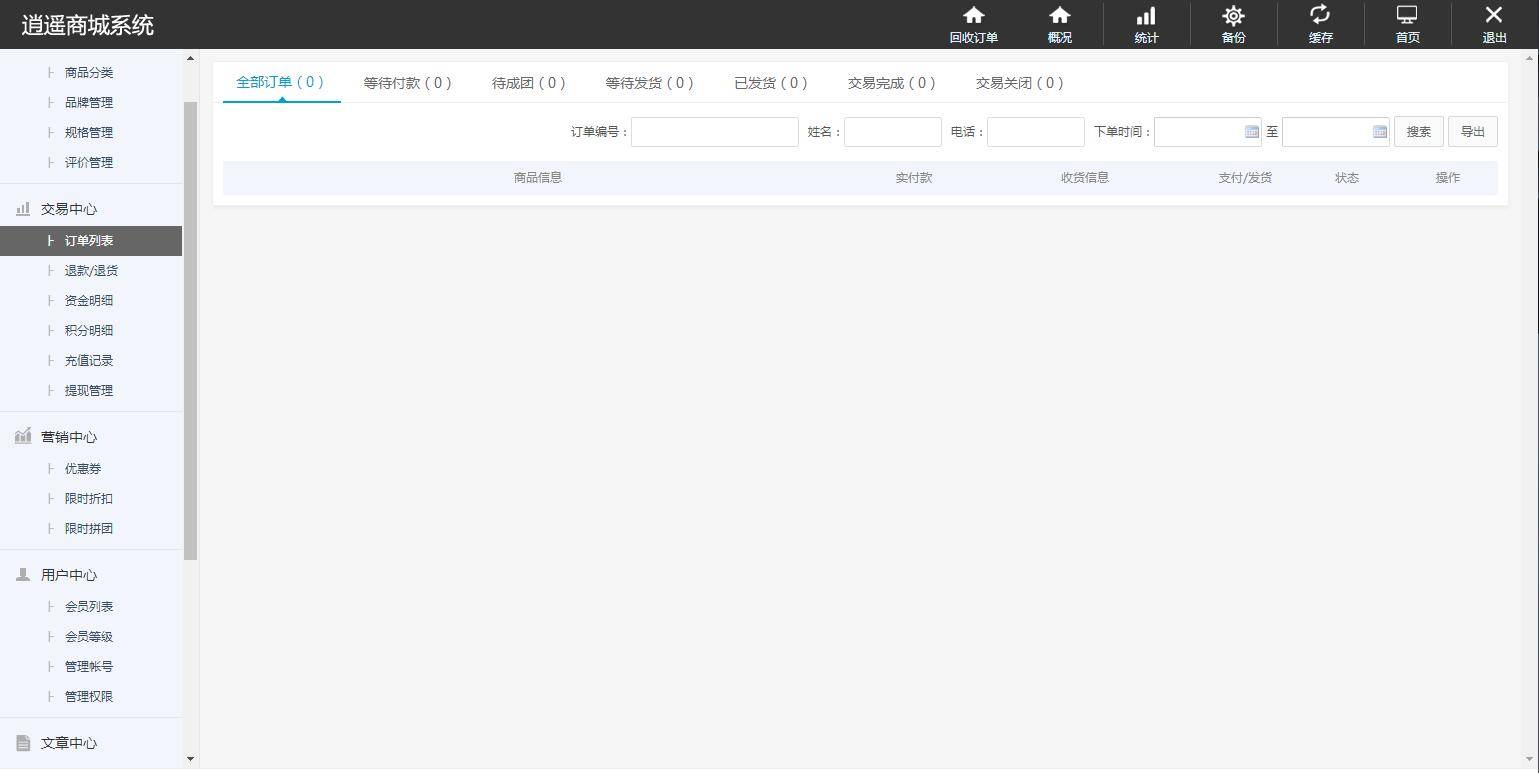Open the 首页 homepage icon
The width and height of the screenshot is (1539, 773).
coord(1406,22)
